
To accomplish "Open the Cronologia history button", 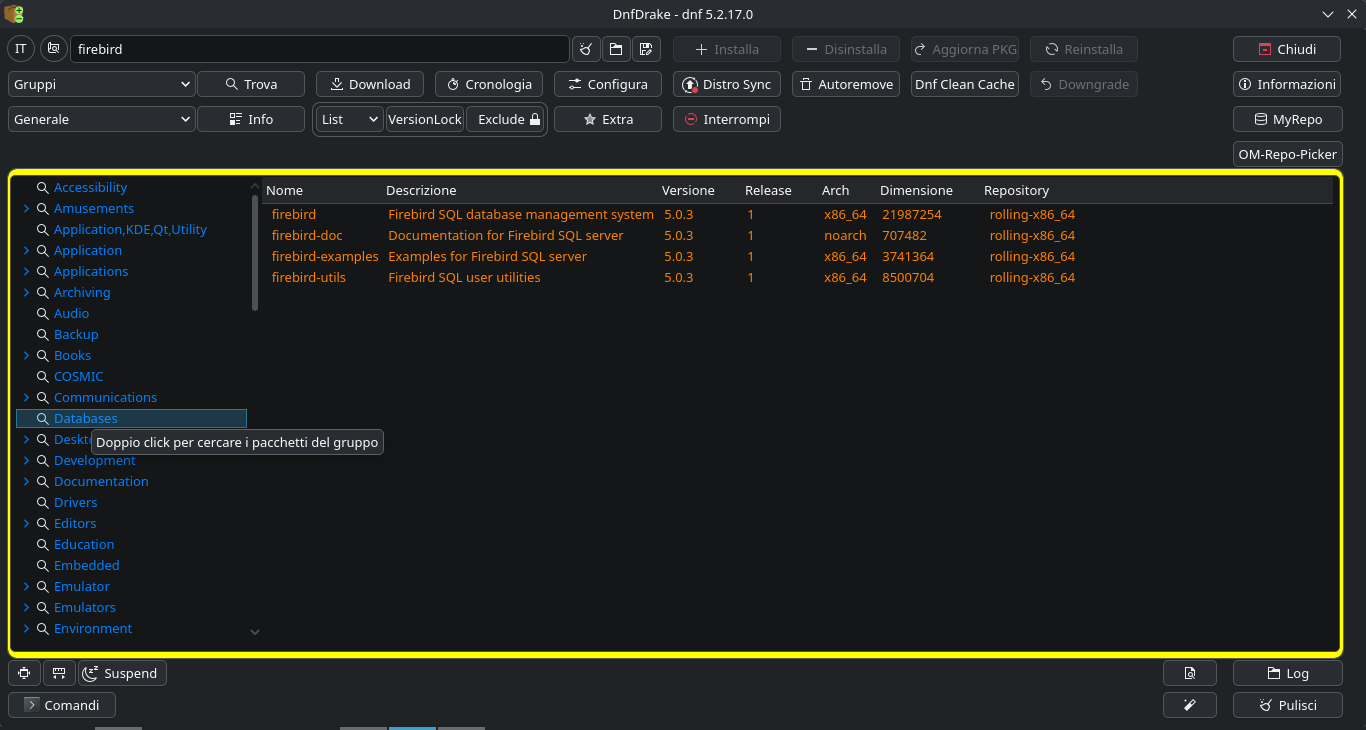I will coord(489,84).
